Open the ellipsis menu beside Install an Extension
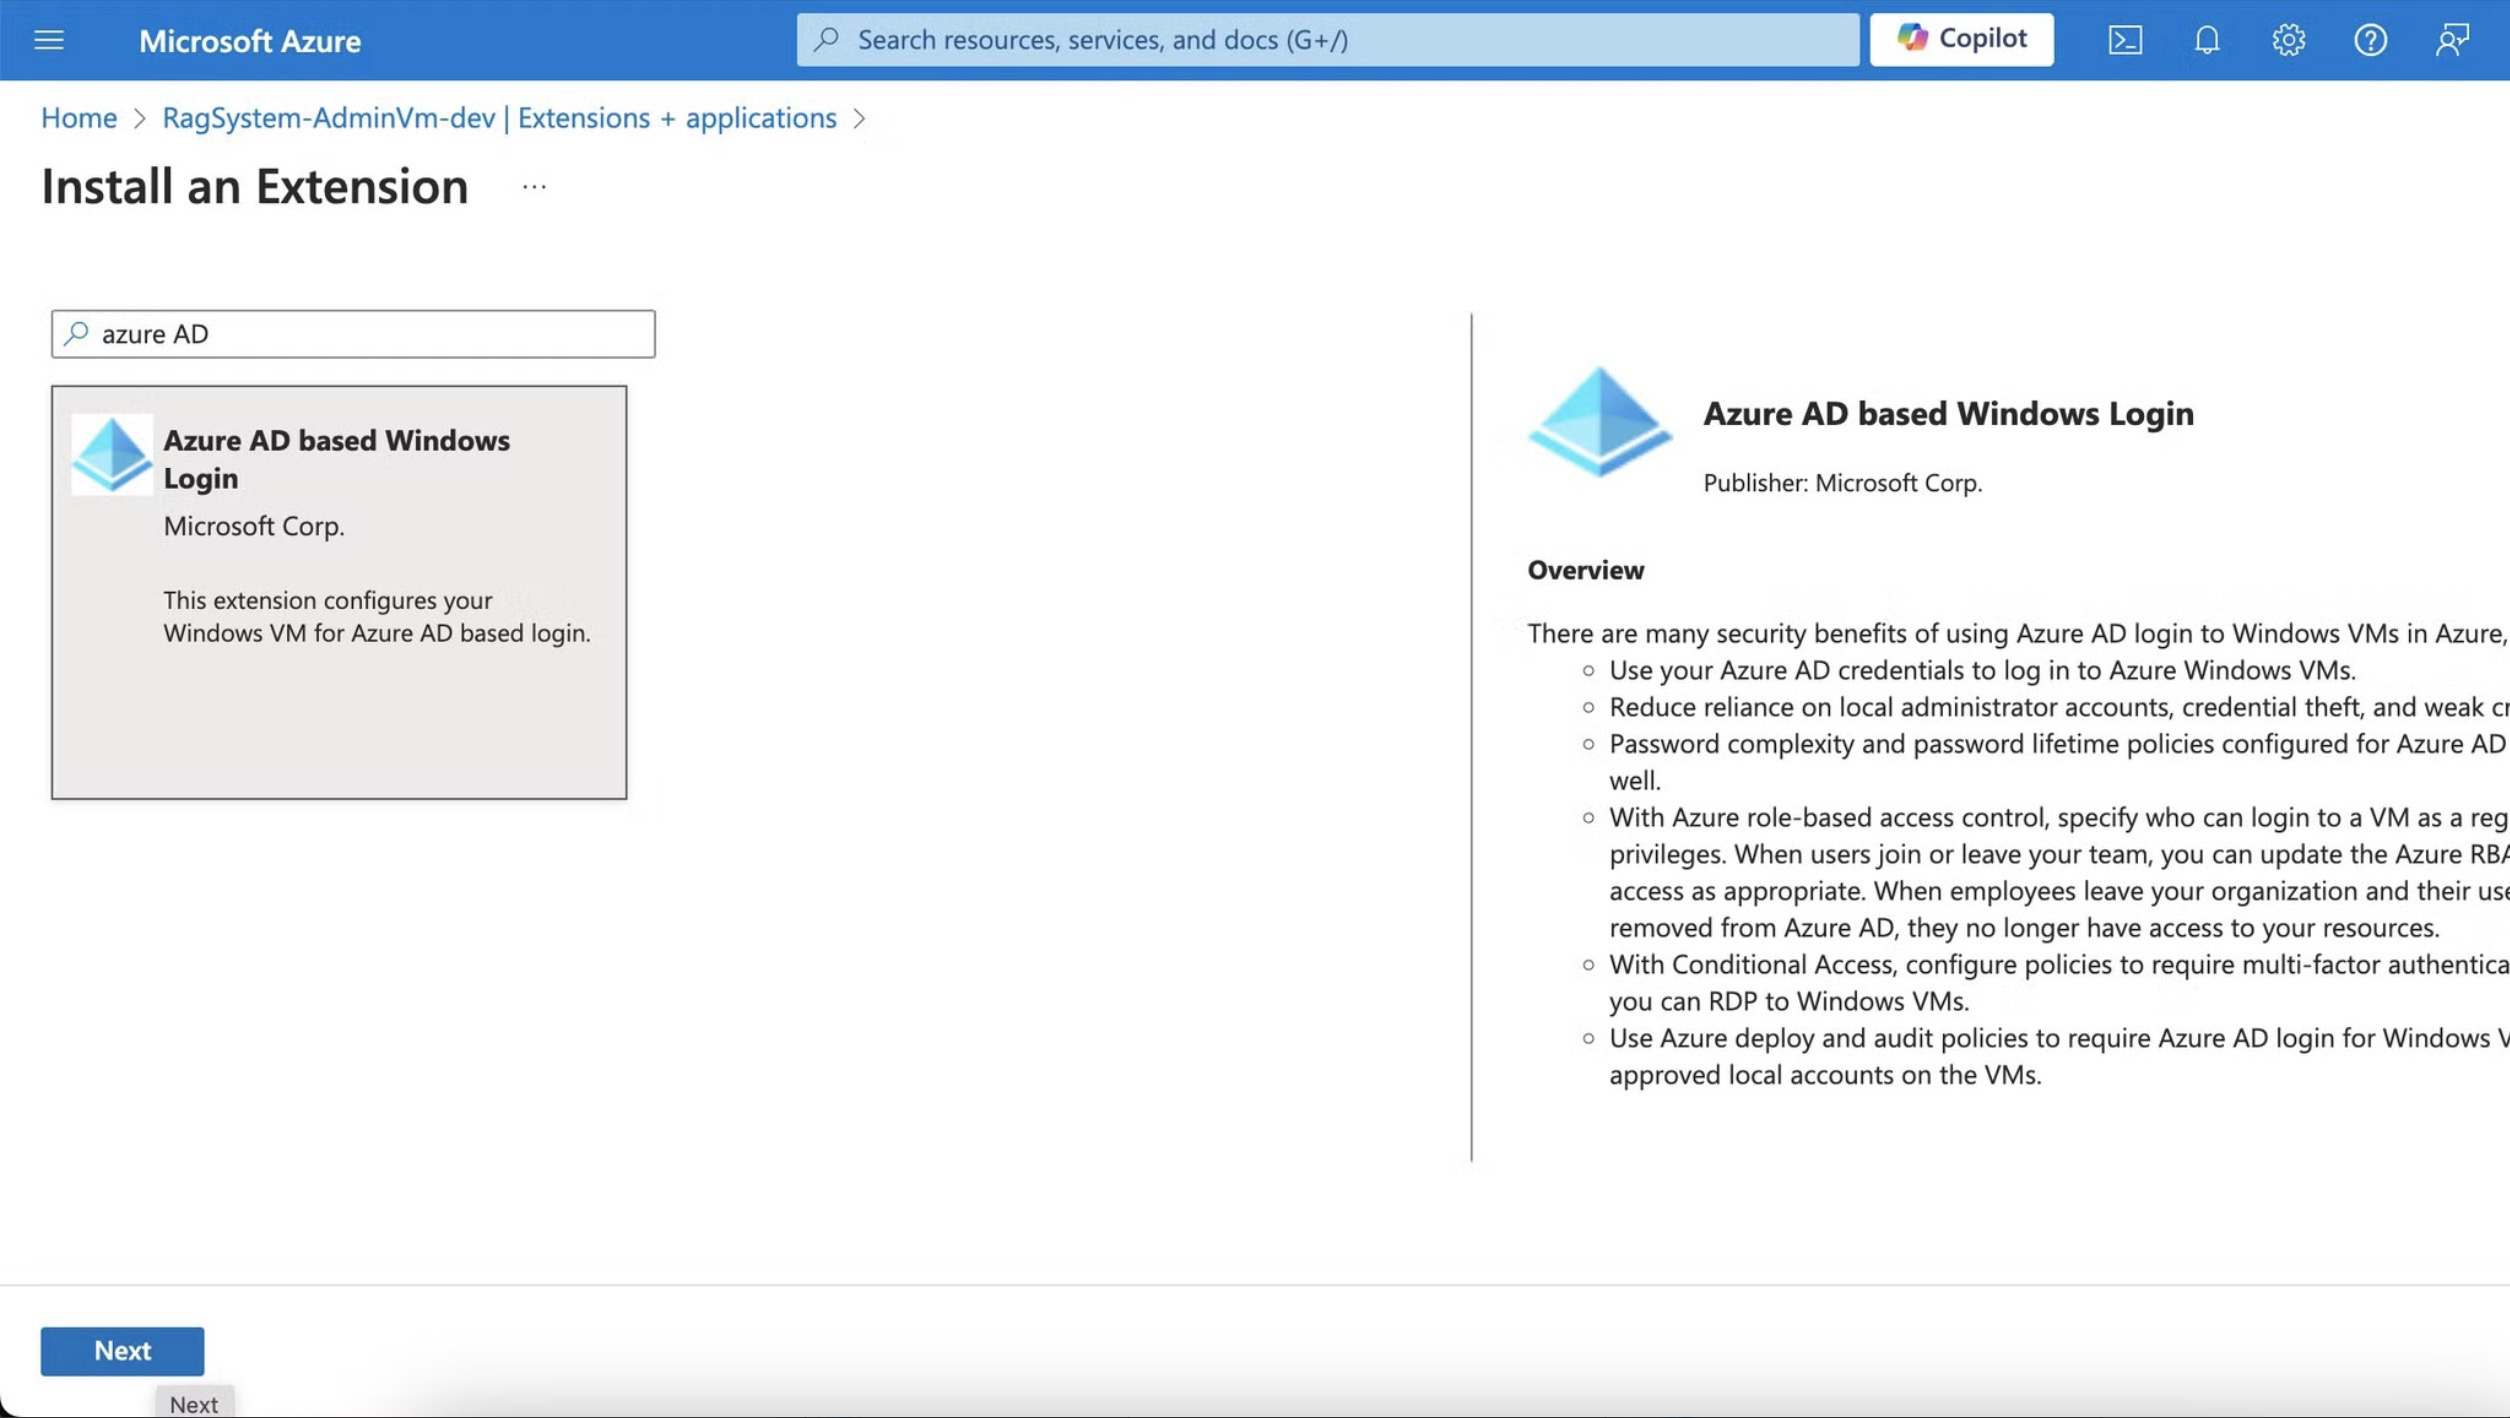The height and width of the screenshot is (1418, 2510). coord(534,187)
